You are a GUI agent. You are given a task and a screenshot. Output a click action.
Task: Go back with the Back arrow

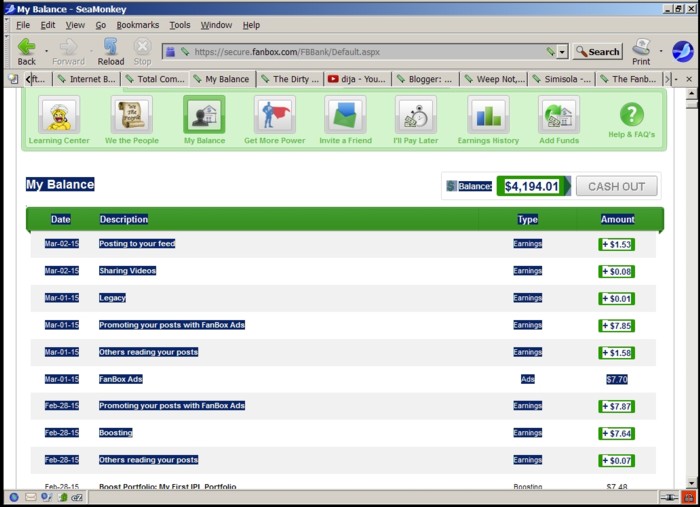click(x=26, y=52)
